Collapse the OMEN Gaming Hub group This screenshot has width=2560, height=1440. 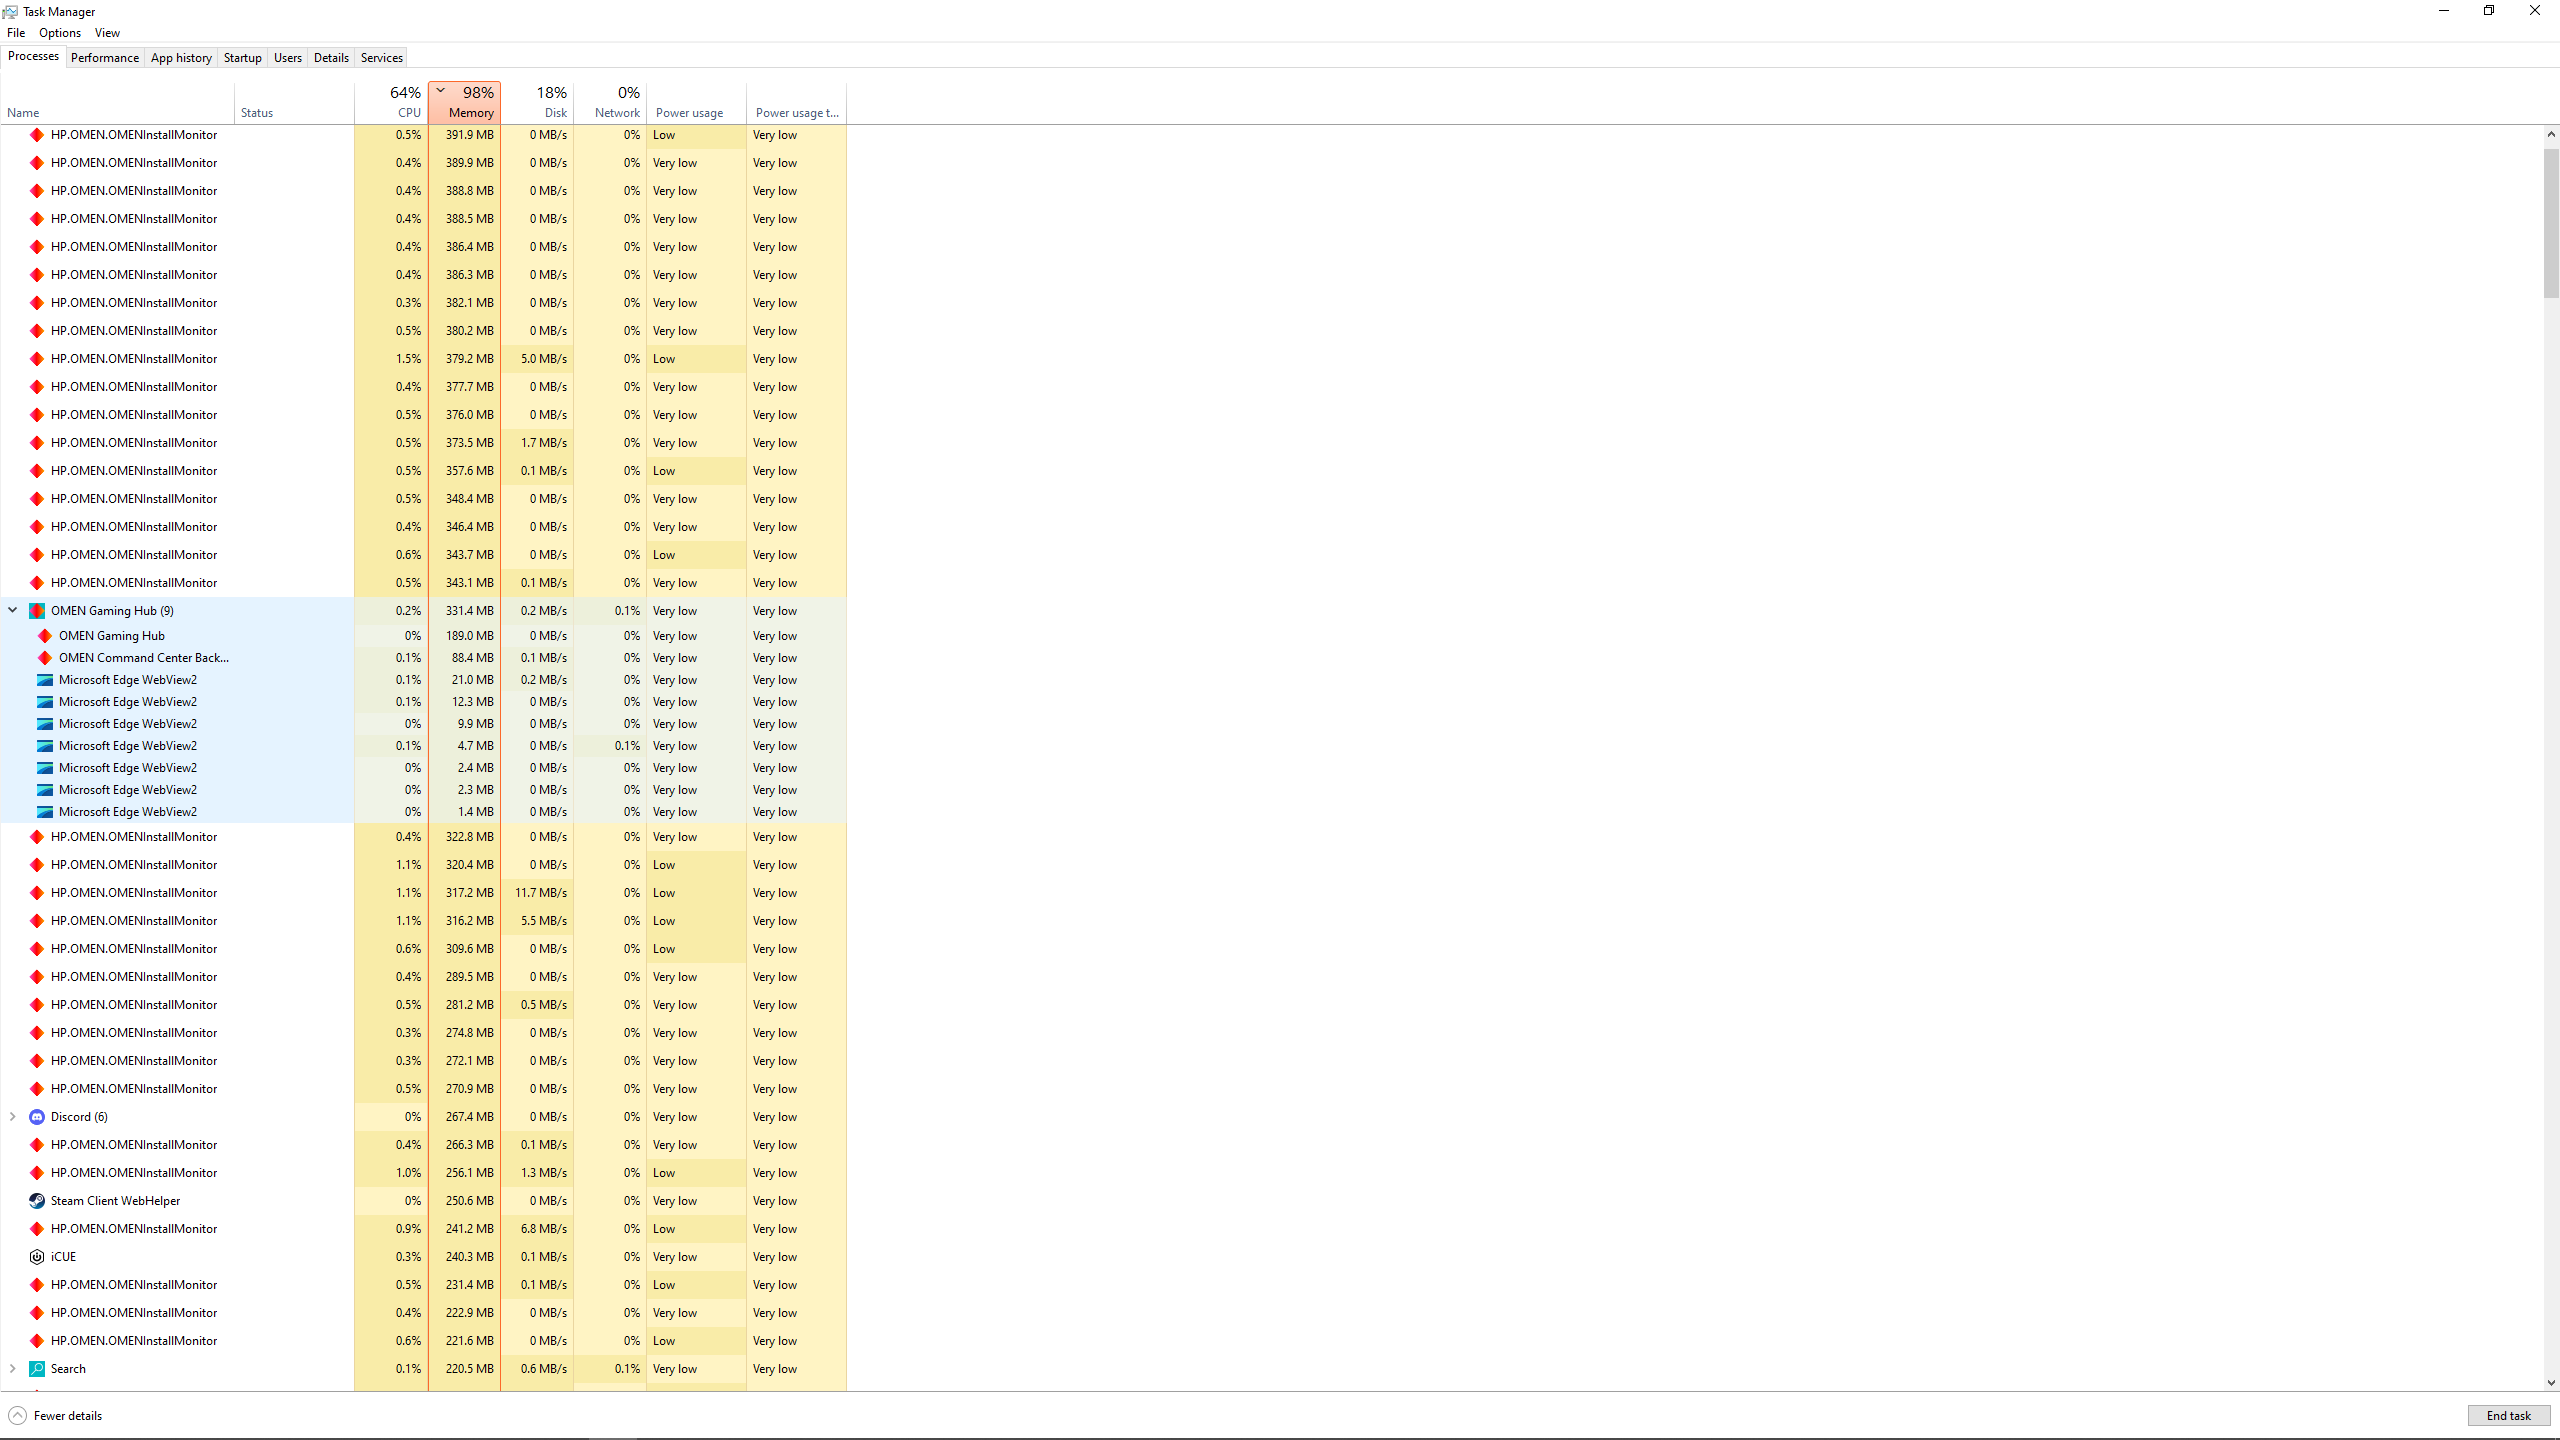[13, 610]
